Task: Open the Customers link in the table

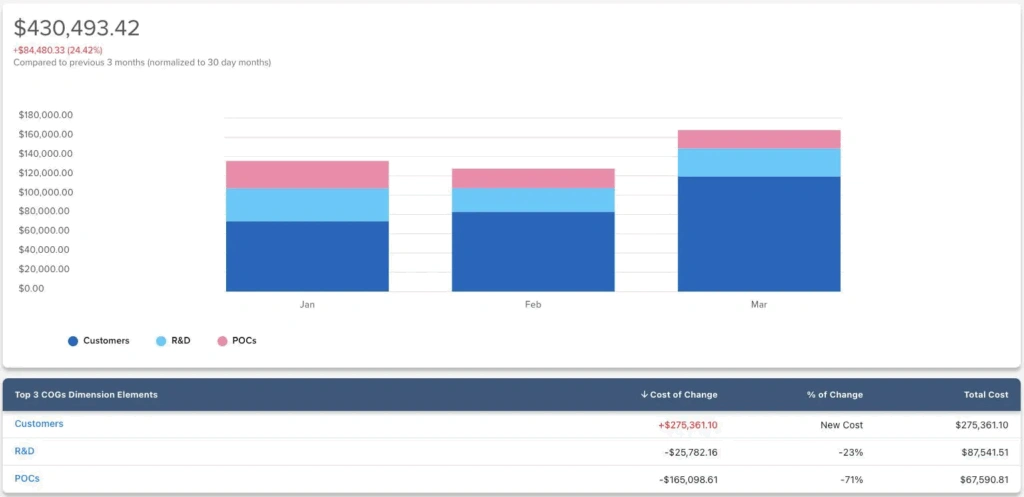Action: [x=39, y=424]
